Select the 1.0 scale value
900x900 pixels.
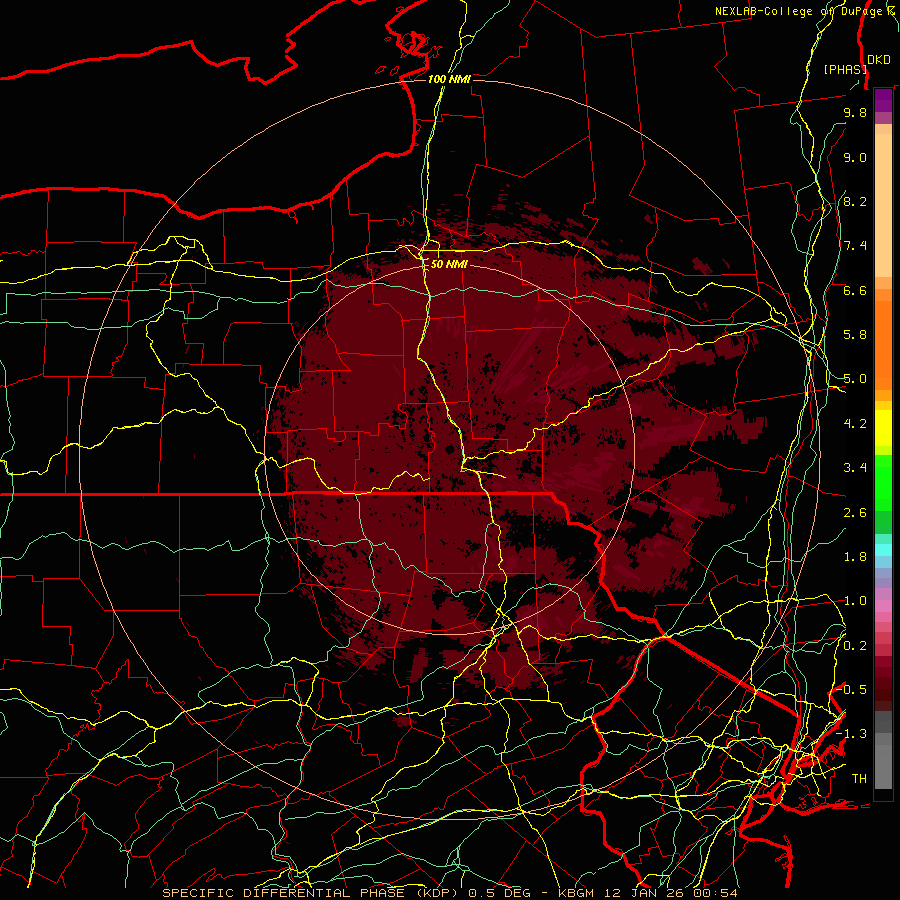click(x=855, y=601)
